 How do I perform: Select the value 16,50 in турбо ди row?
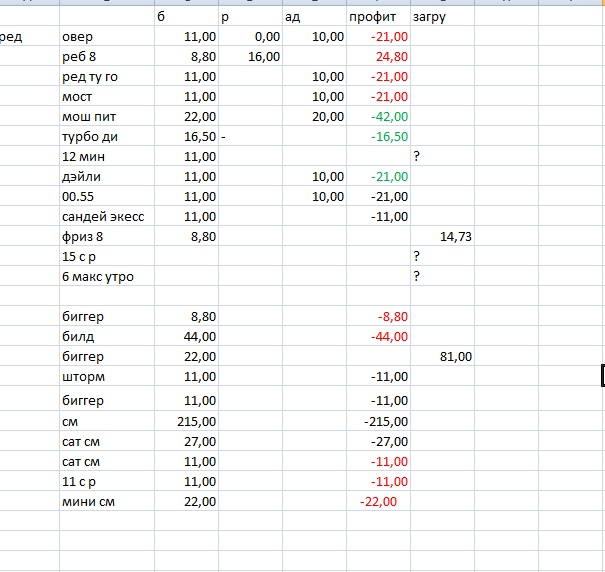[200, 137]
